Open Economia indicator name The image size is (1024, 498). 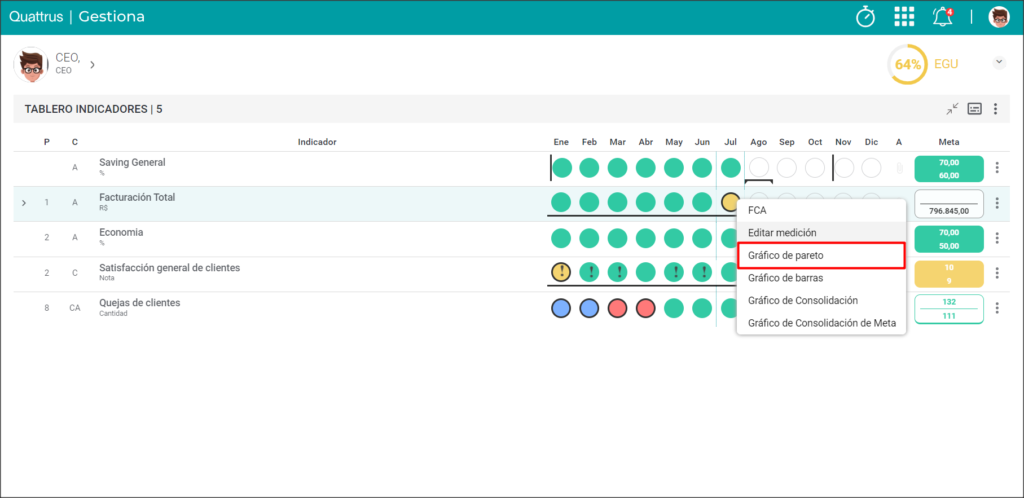121,232
